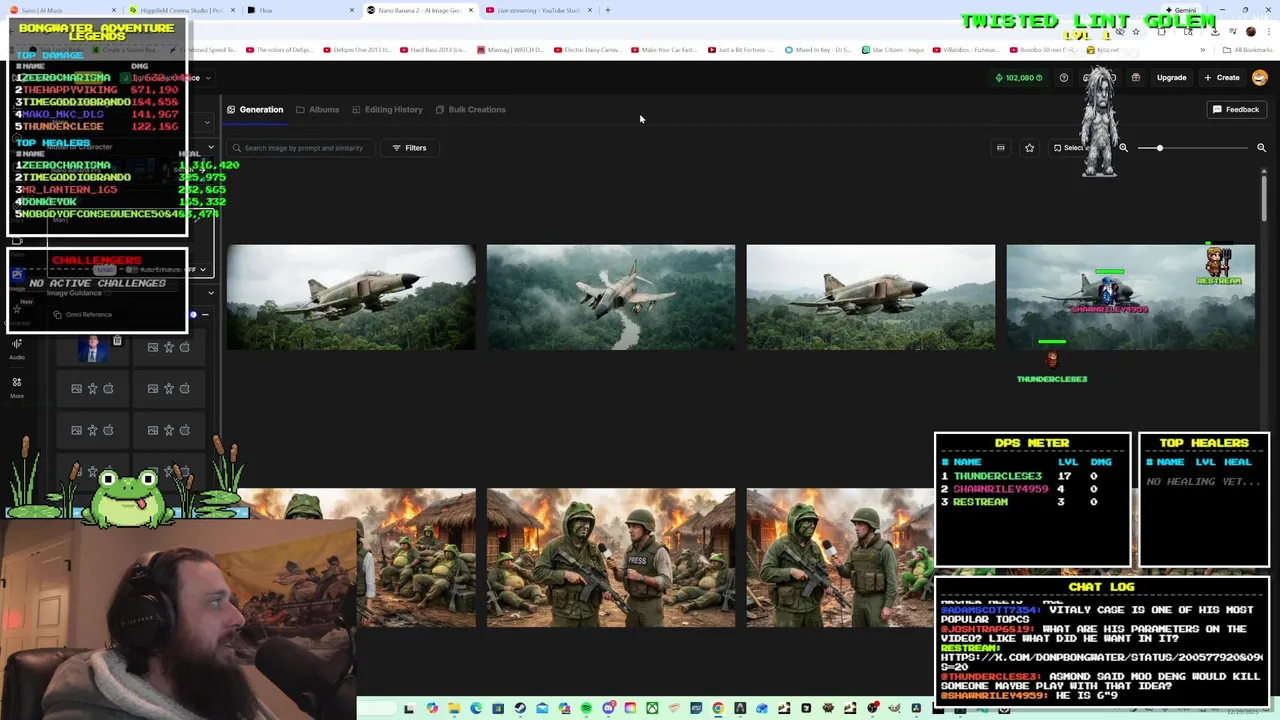Open the Mixmag WATCH bookmark
The width and height of the screenshot is (1280, 720).
[510, 49]
